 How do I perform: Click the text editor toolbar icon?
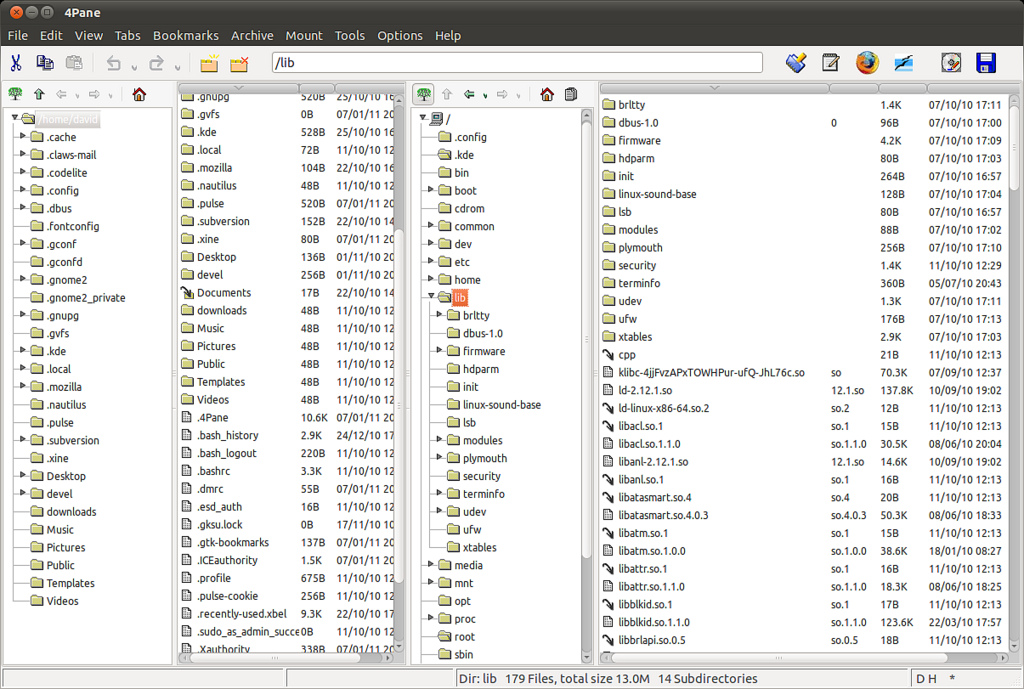click(x=831, y=62)
